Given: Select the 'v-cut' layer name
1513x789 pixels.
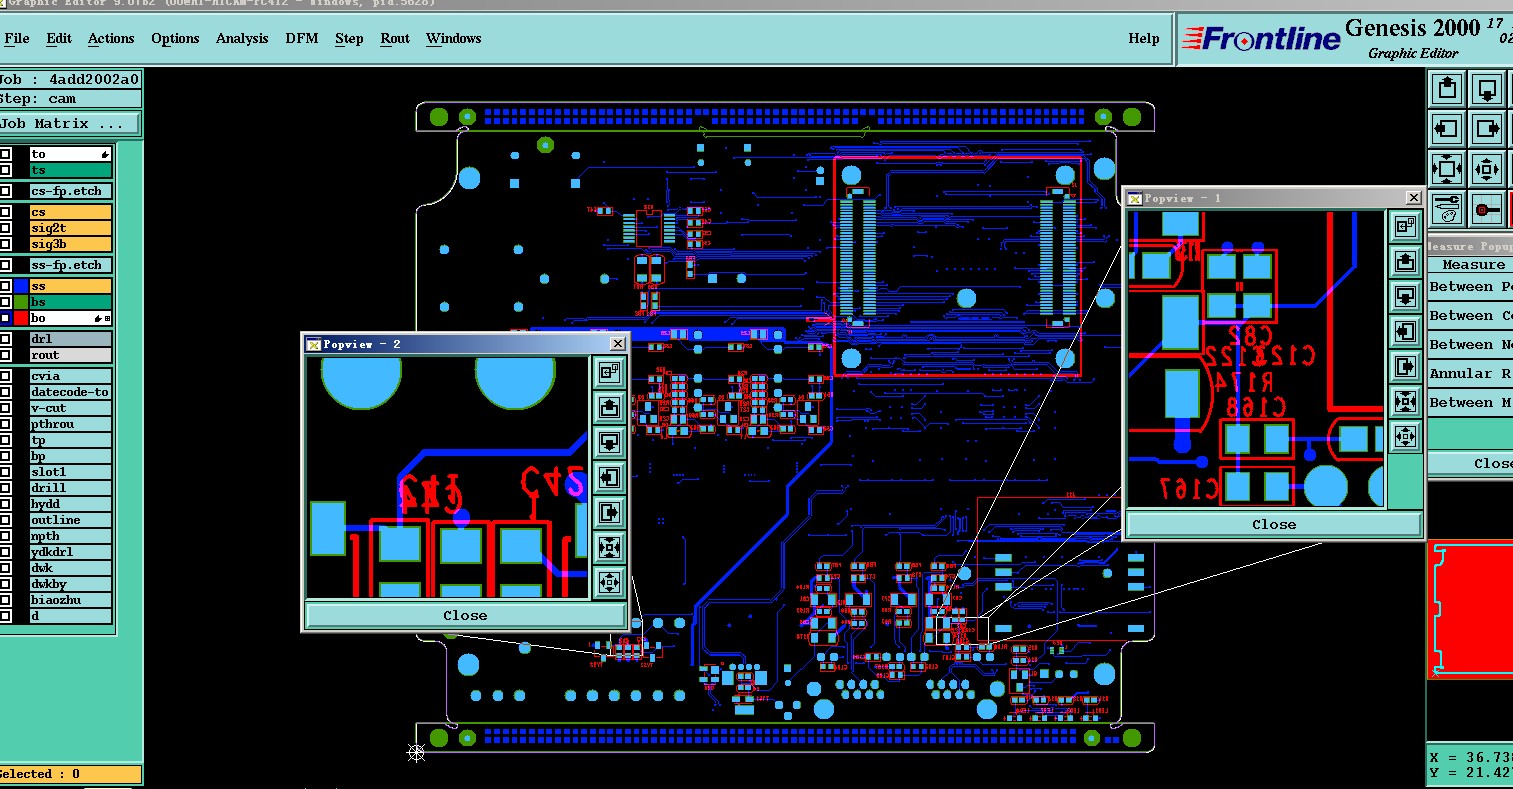Looking at the screenshot, I should pos(71,408).
